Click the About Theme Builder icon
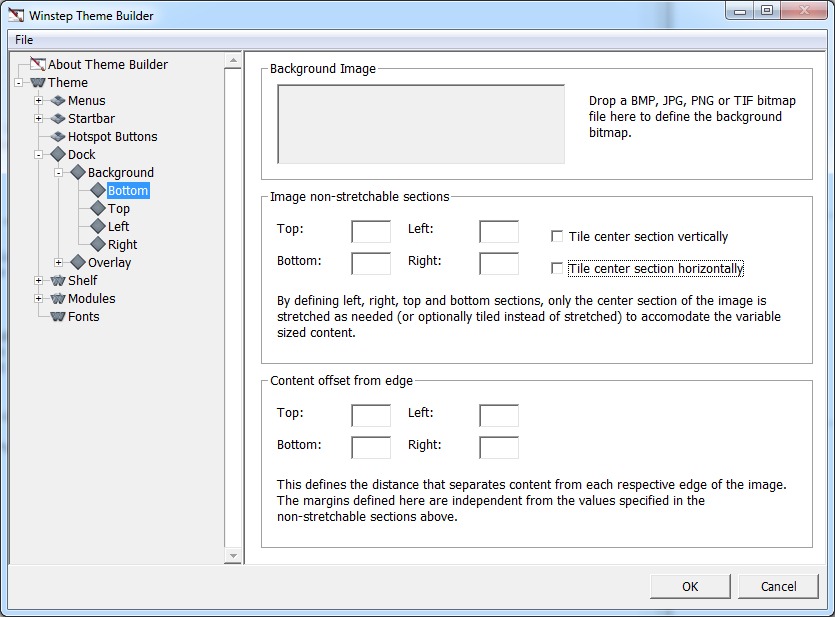The height and width of the screenshot is (617, 835). pos(38,64)
